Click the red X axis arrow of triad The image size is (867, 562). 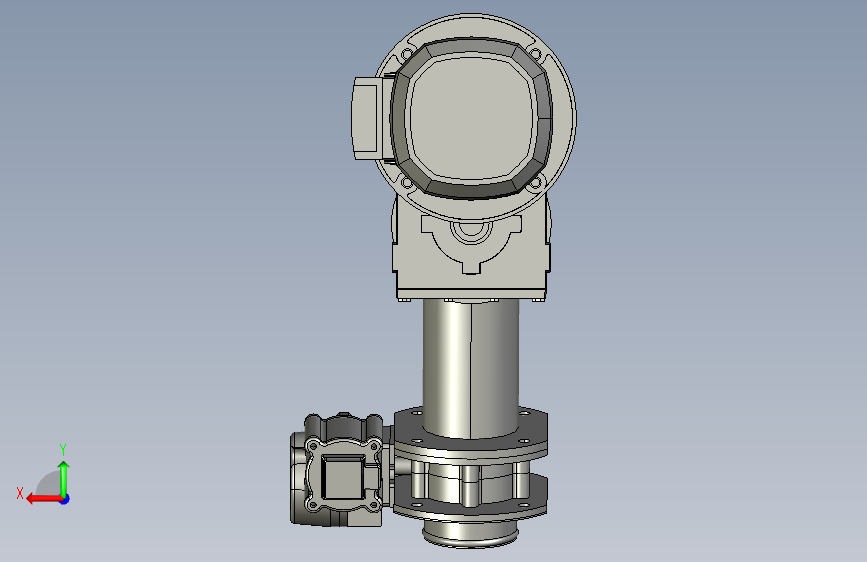(44, 499)
